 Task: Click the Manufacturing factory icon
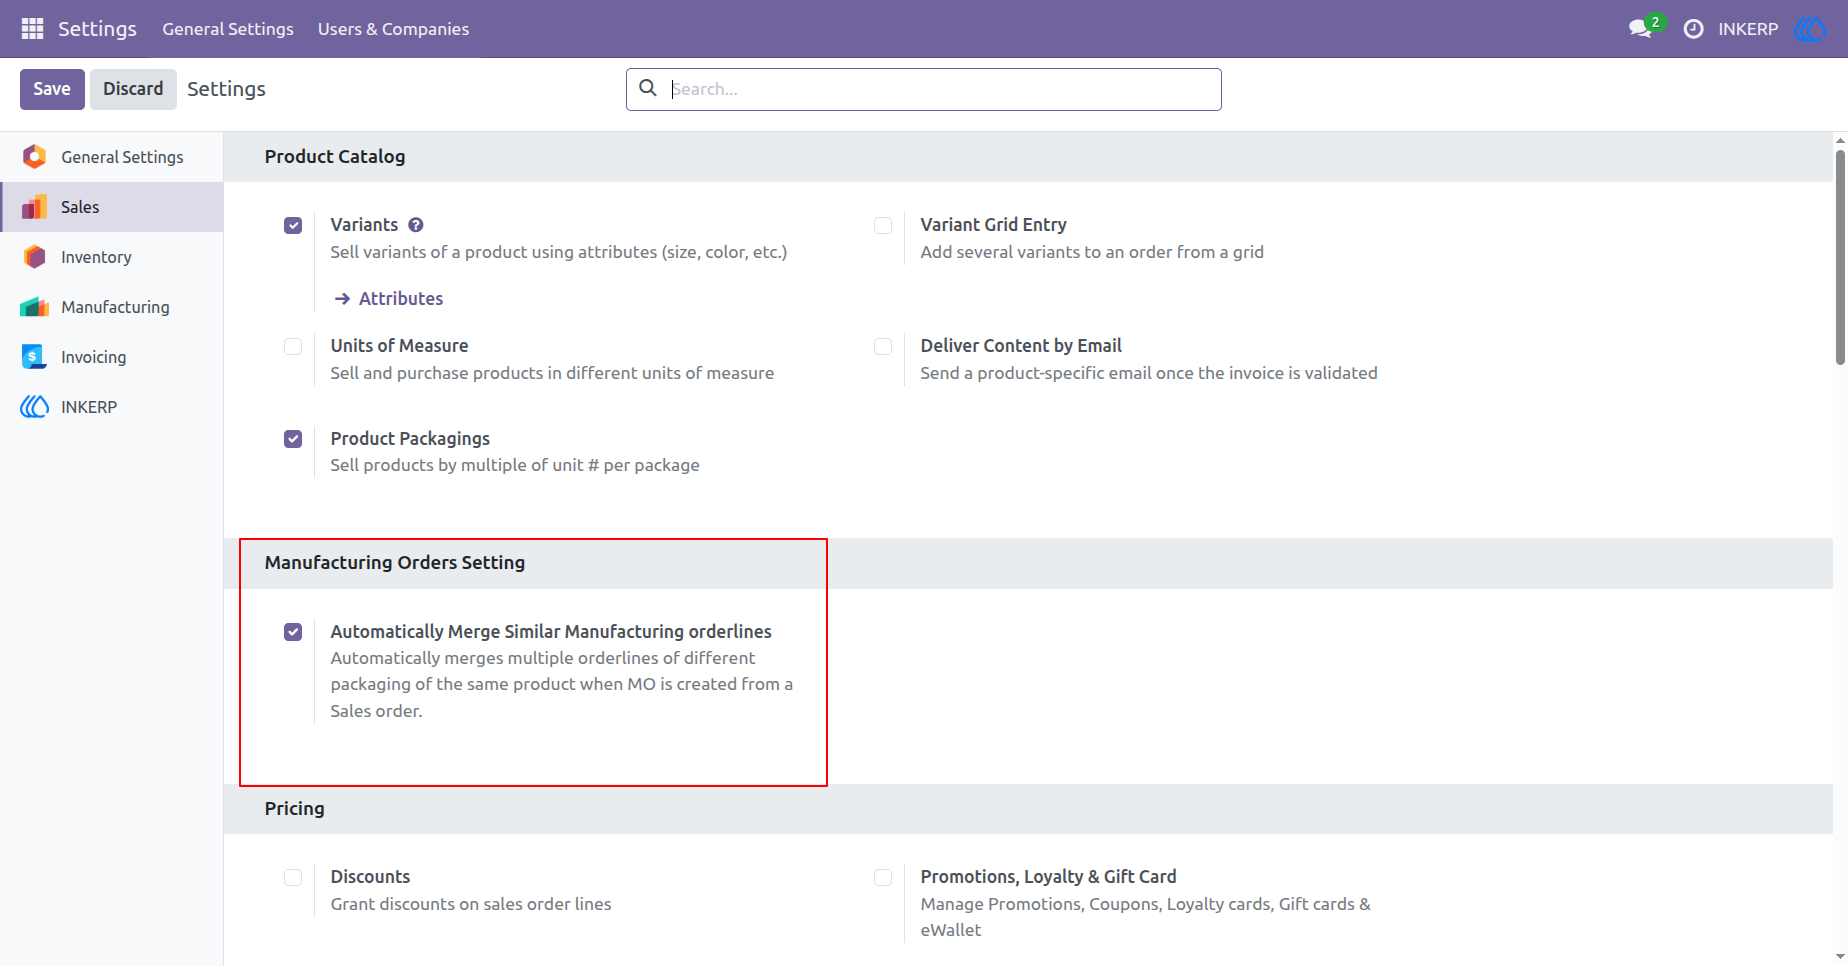tap(34, 306)
